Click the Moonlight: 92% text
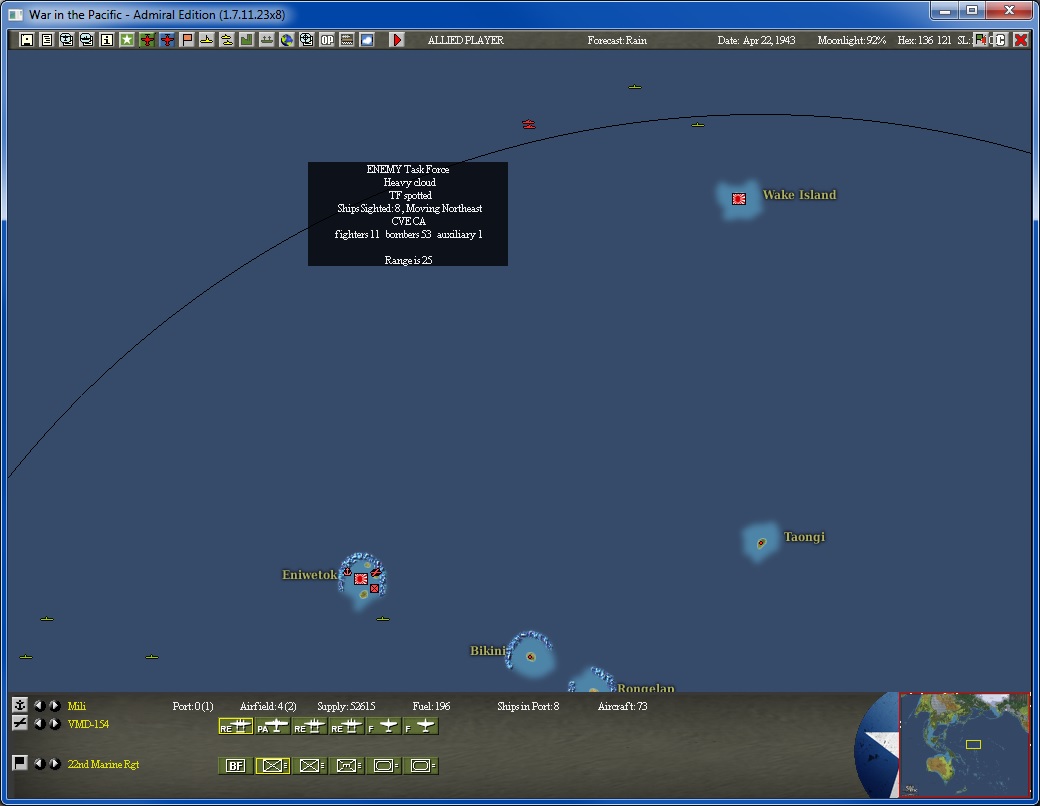Screen dimensions: 1040x806 852,40
